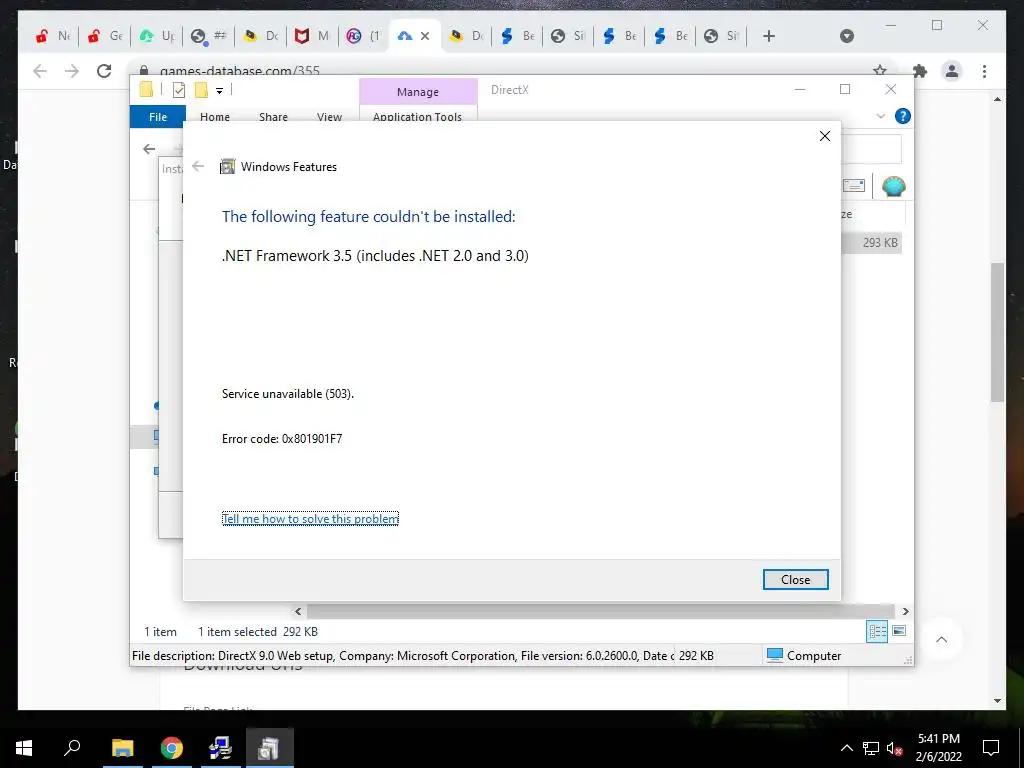The height and width of the screenshot is (768, 1024).
Task: Click the 'Tell me how to solve this problem' link
Action: [x=310, y=519]
